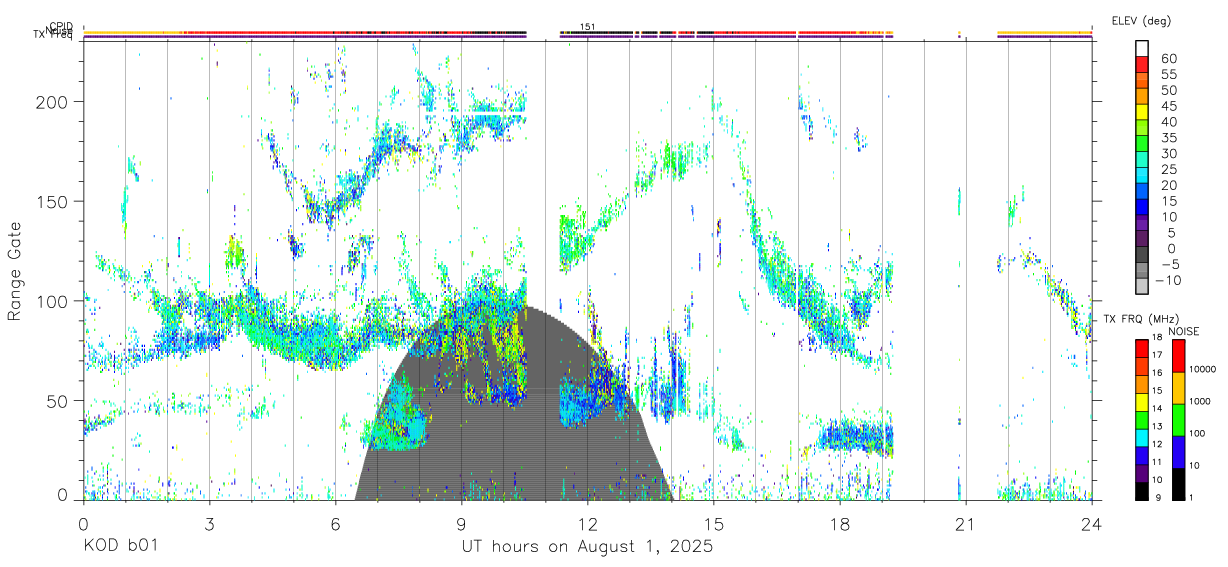This screenshot has width=1228, height=567.
Task: Select black NOISE swatch between 10 and 1
Action: (x=1178, y=483)
